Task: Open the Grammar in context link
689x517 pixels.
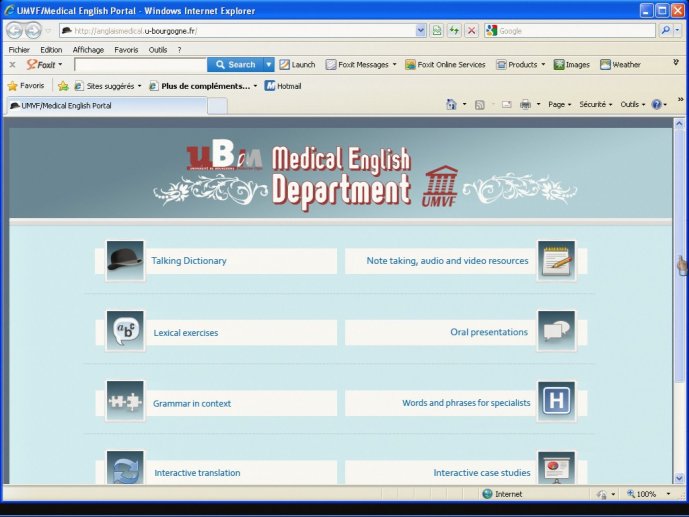Action: (x=192, y=404)
